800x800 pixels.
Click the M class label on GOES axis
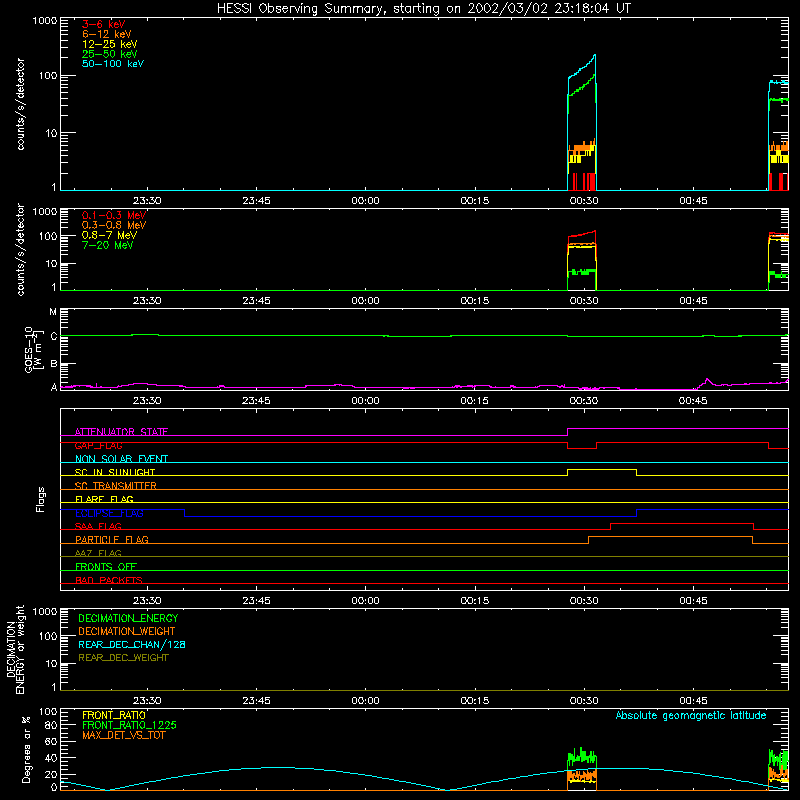[x=53, y=312]
